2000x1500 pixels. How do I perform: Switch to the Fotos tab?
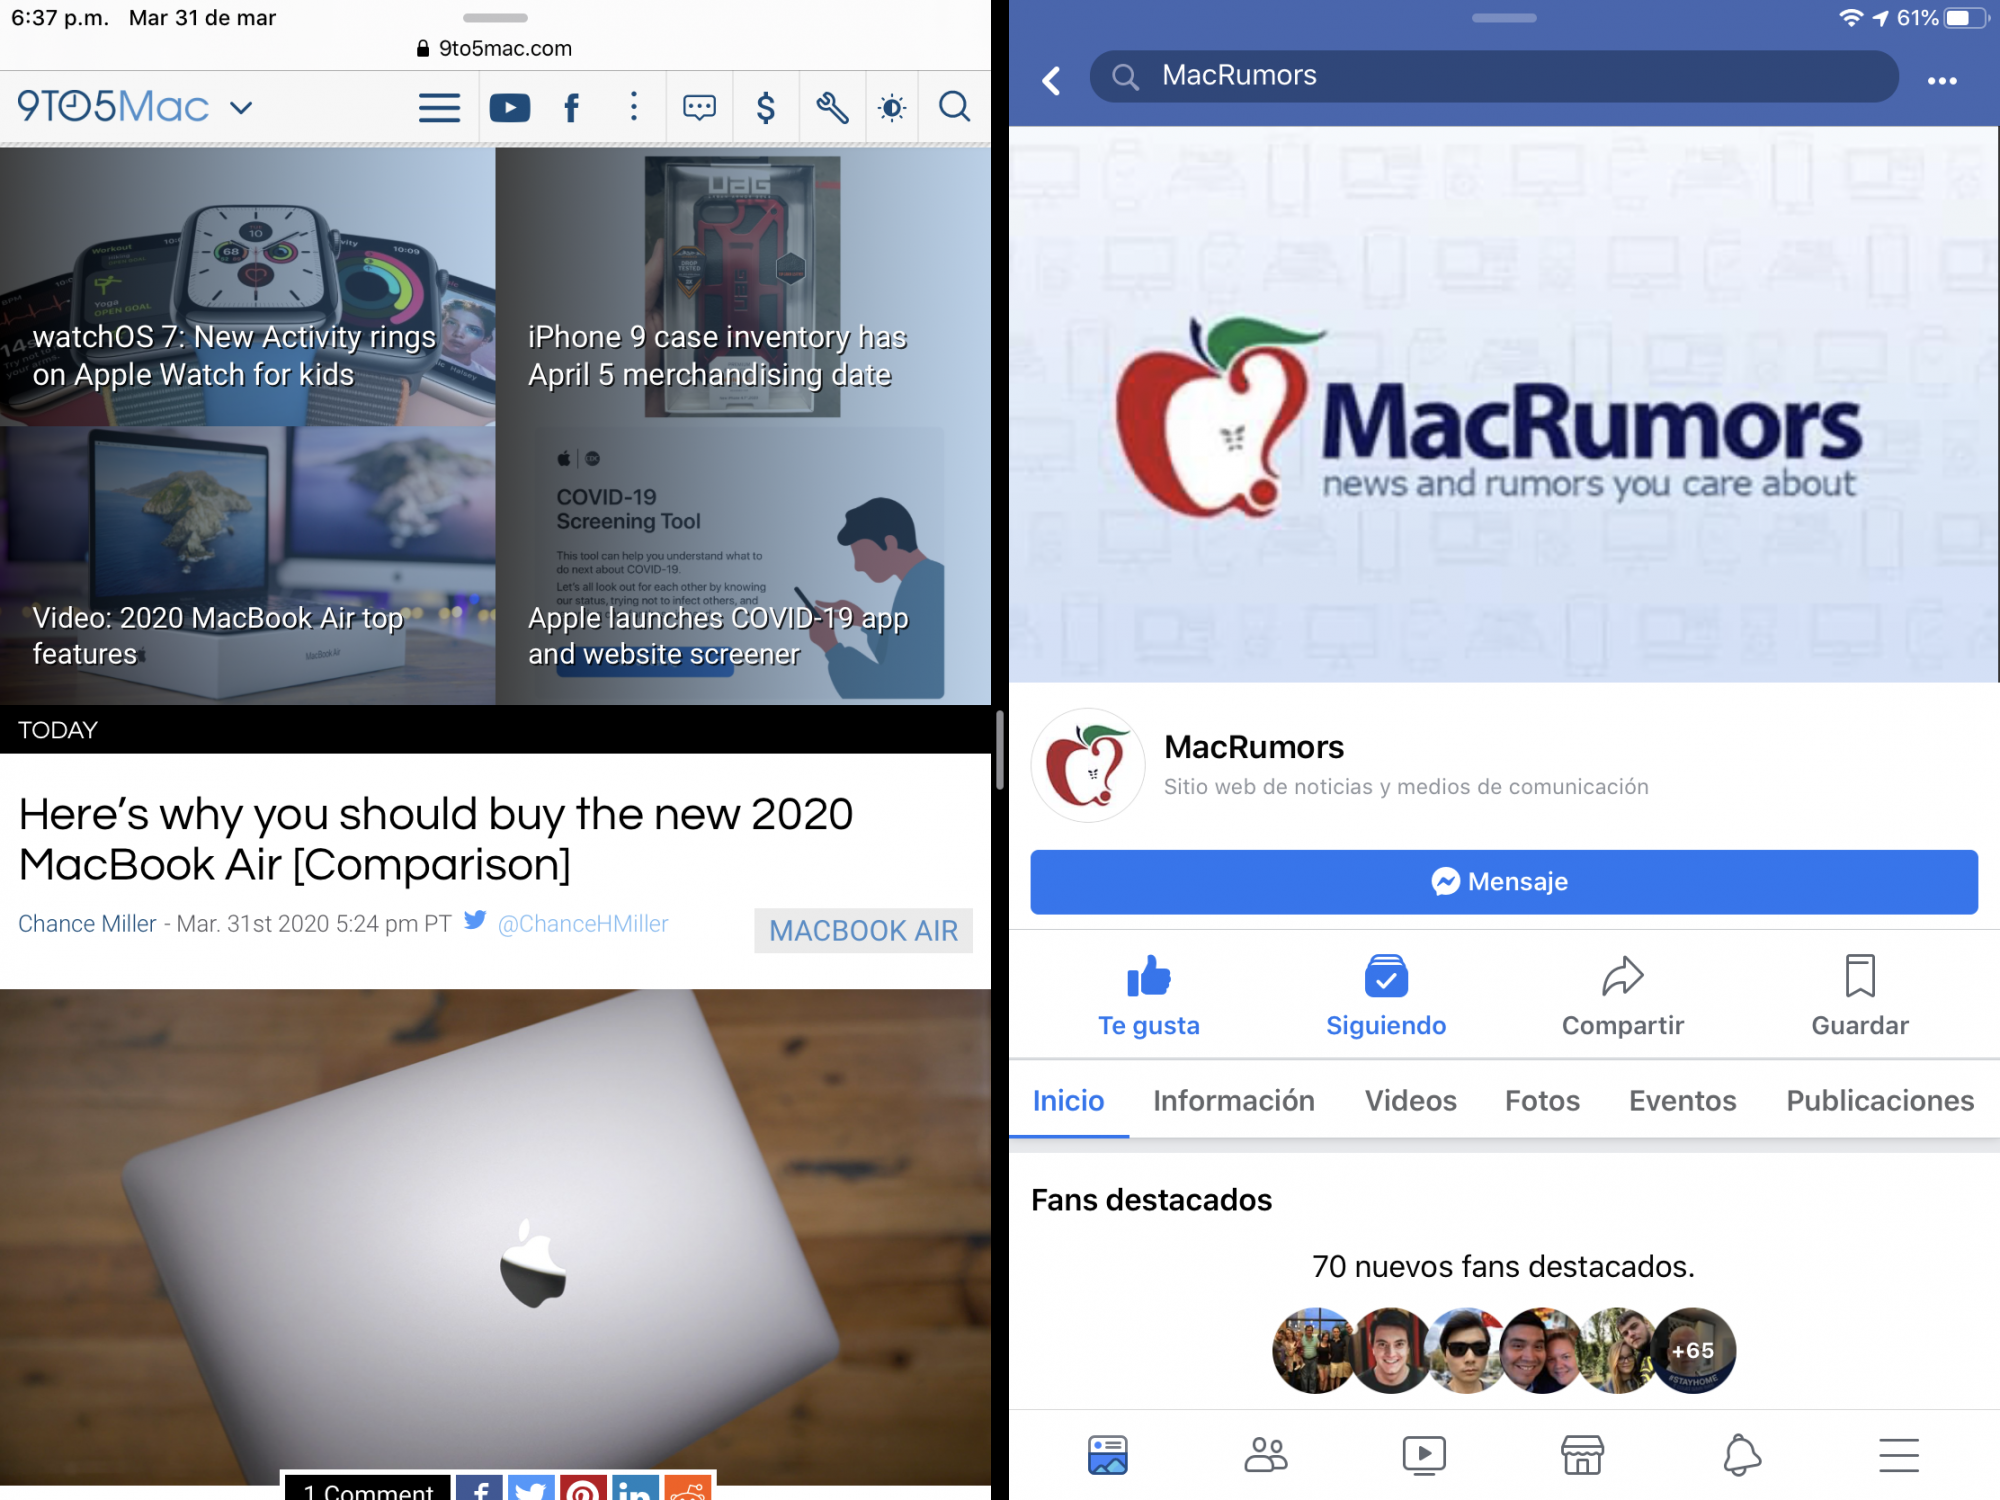tap(1541, 1100)
